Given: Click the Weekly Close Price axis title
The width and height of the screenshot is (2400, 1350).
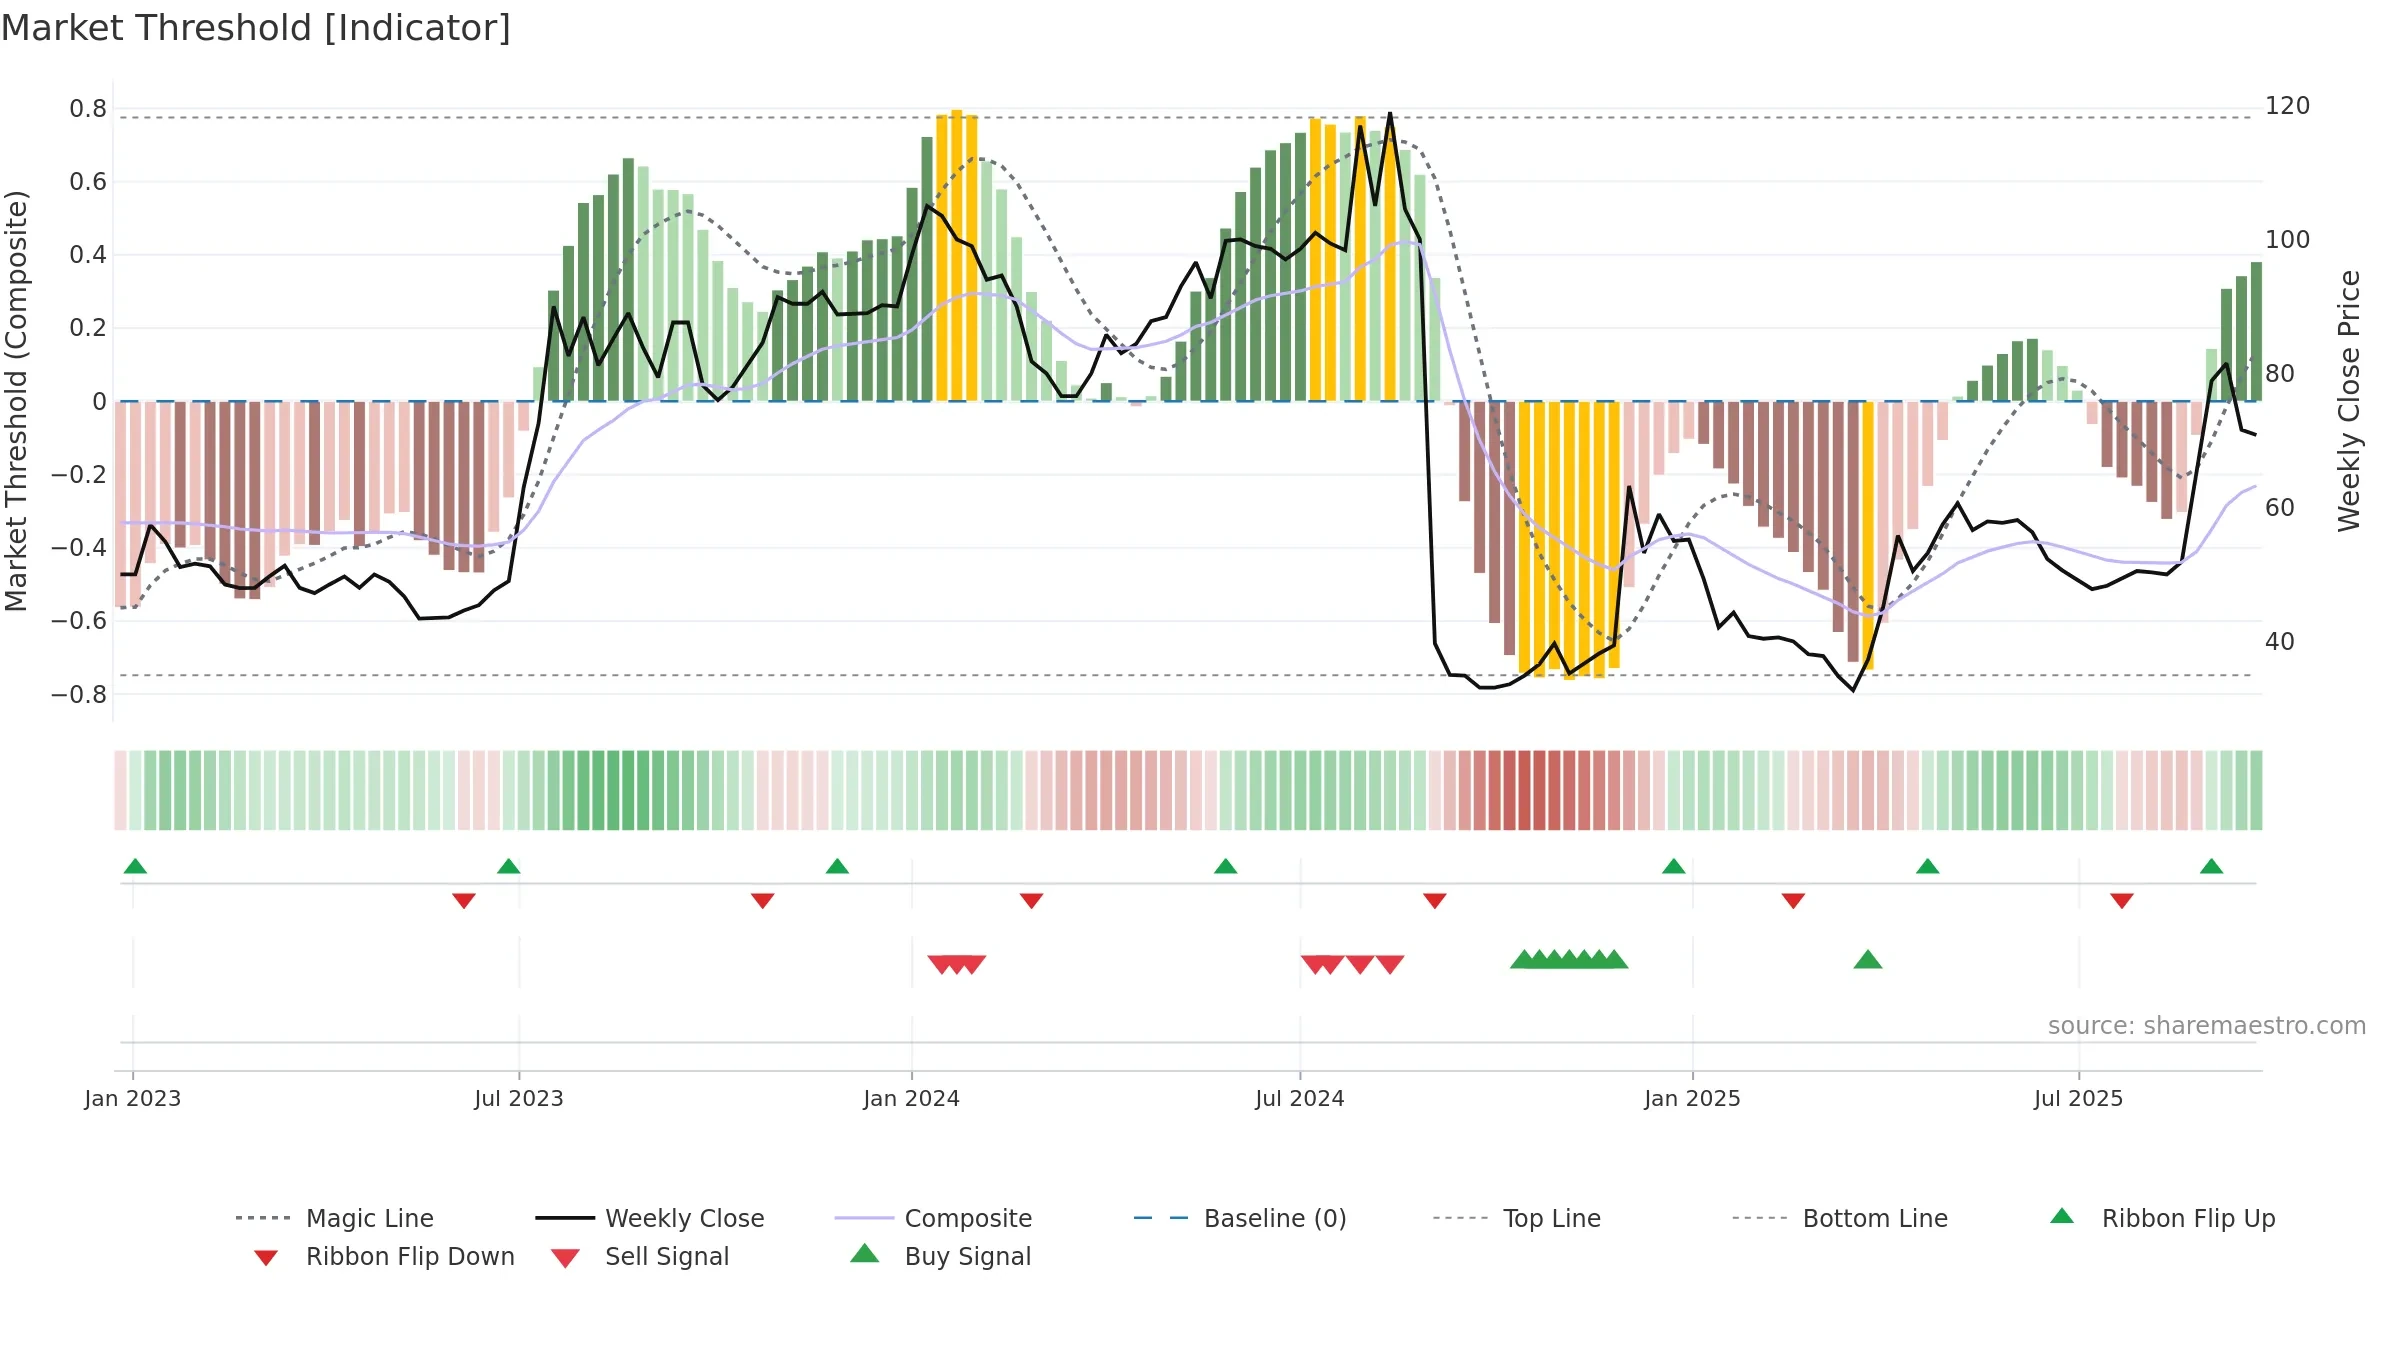Looking at the screenshot, I should pyautogui.click(x=2349, y=401).
